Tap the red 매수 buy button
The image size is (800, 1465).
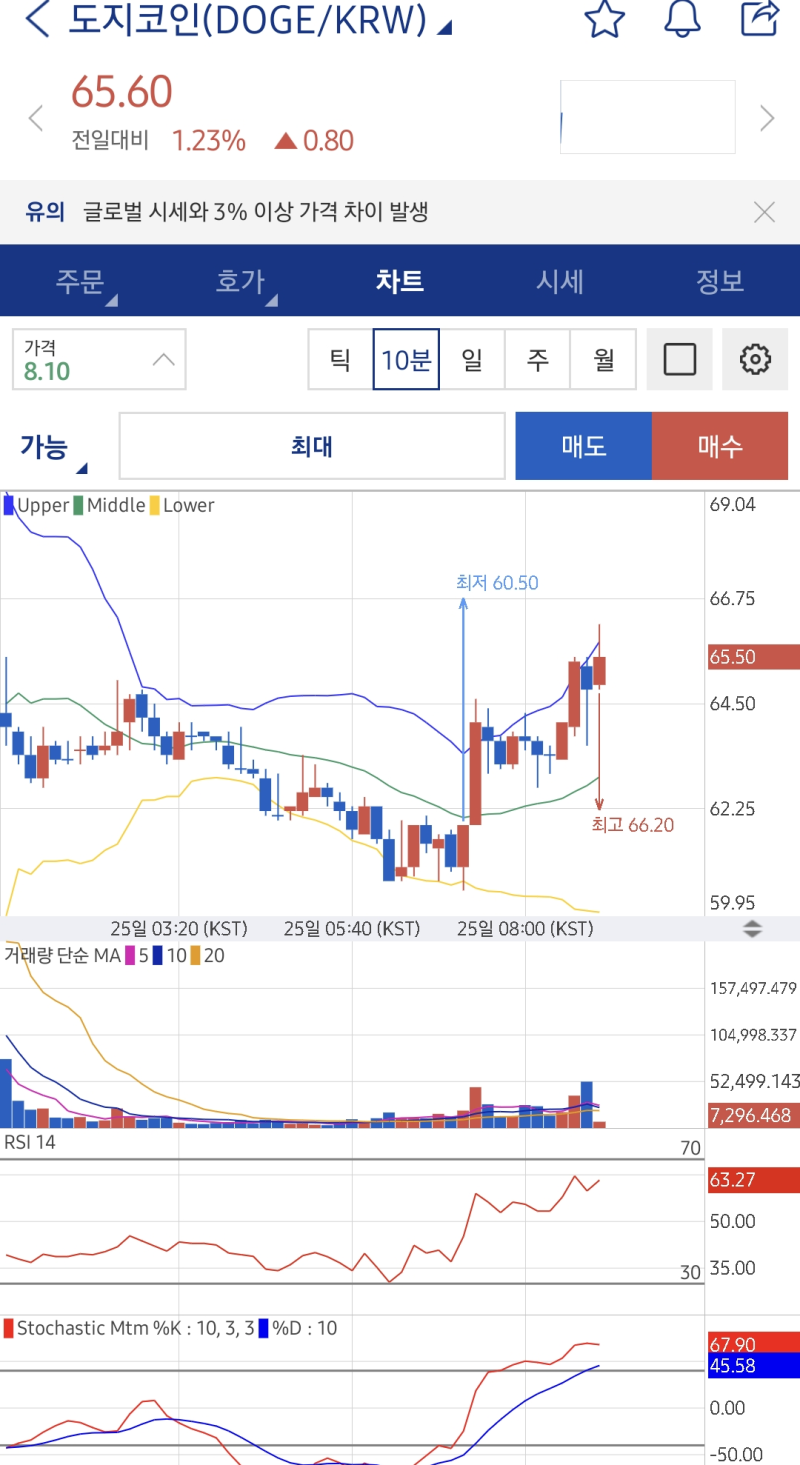pos(720,446)
